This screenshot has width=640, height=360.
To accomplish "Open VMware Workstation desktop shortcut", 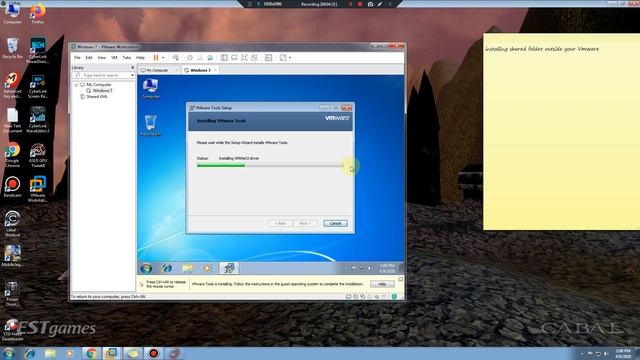I will (x=38, y=189).
